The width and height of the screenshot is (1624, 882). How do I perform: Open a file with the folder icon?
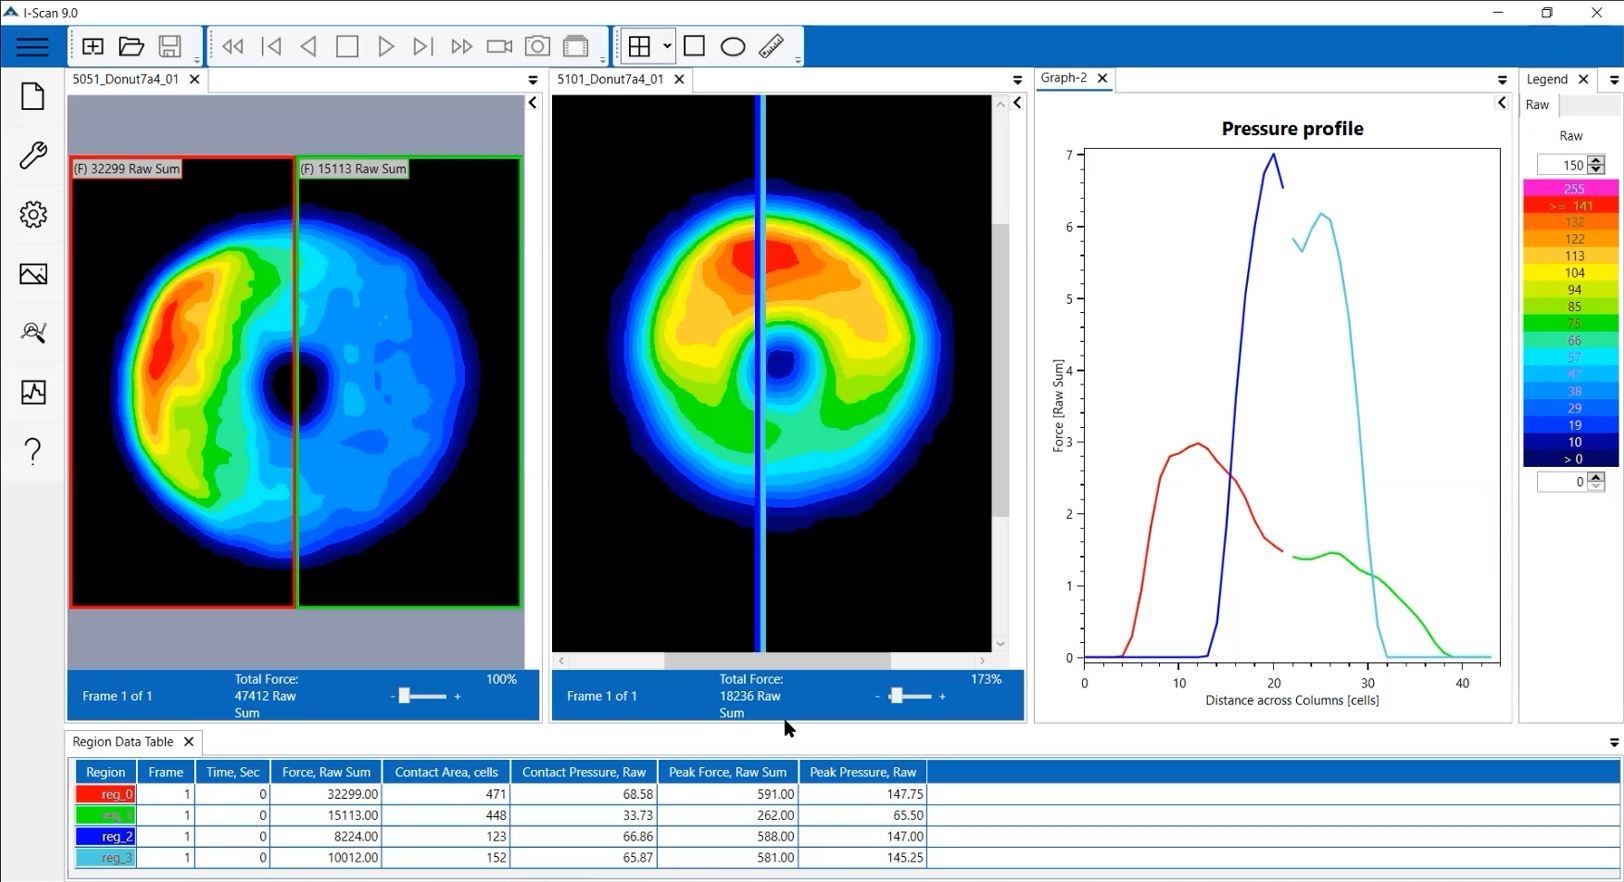131,47
